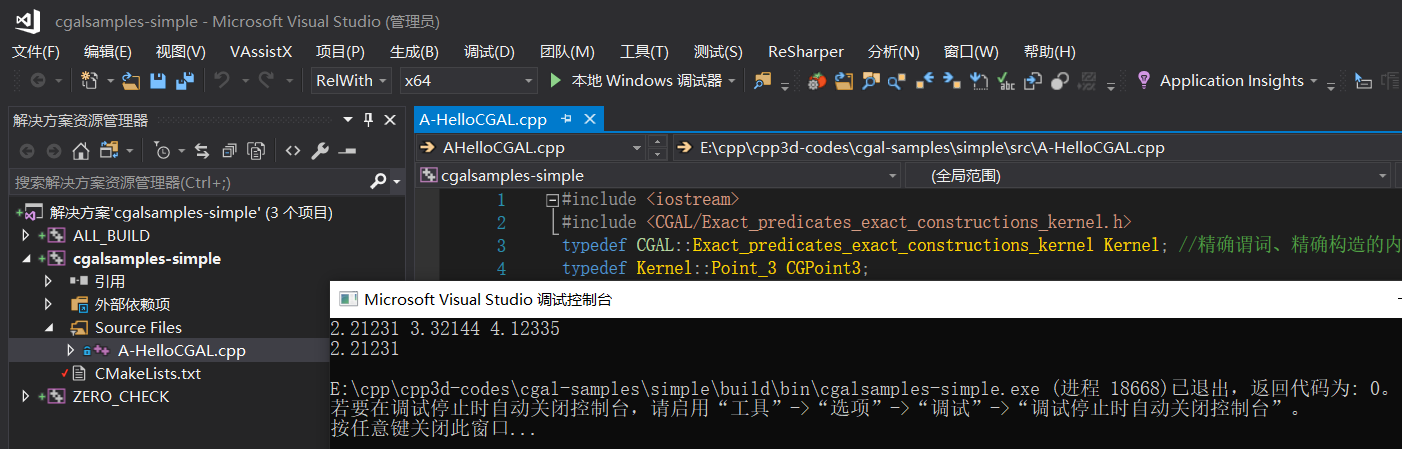Viewport: 1402px width, 449px height.
Task: Open the 帮助(H) menu
Action: click(1050, 51)
